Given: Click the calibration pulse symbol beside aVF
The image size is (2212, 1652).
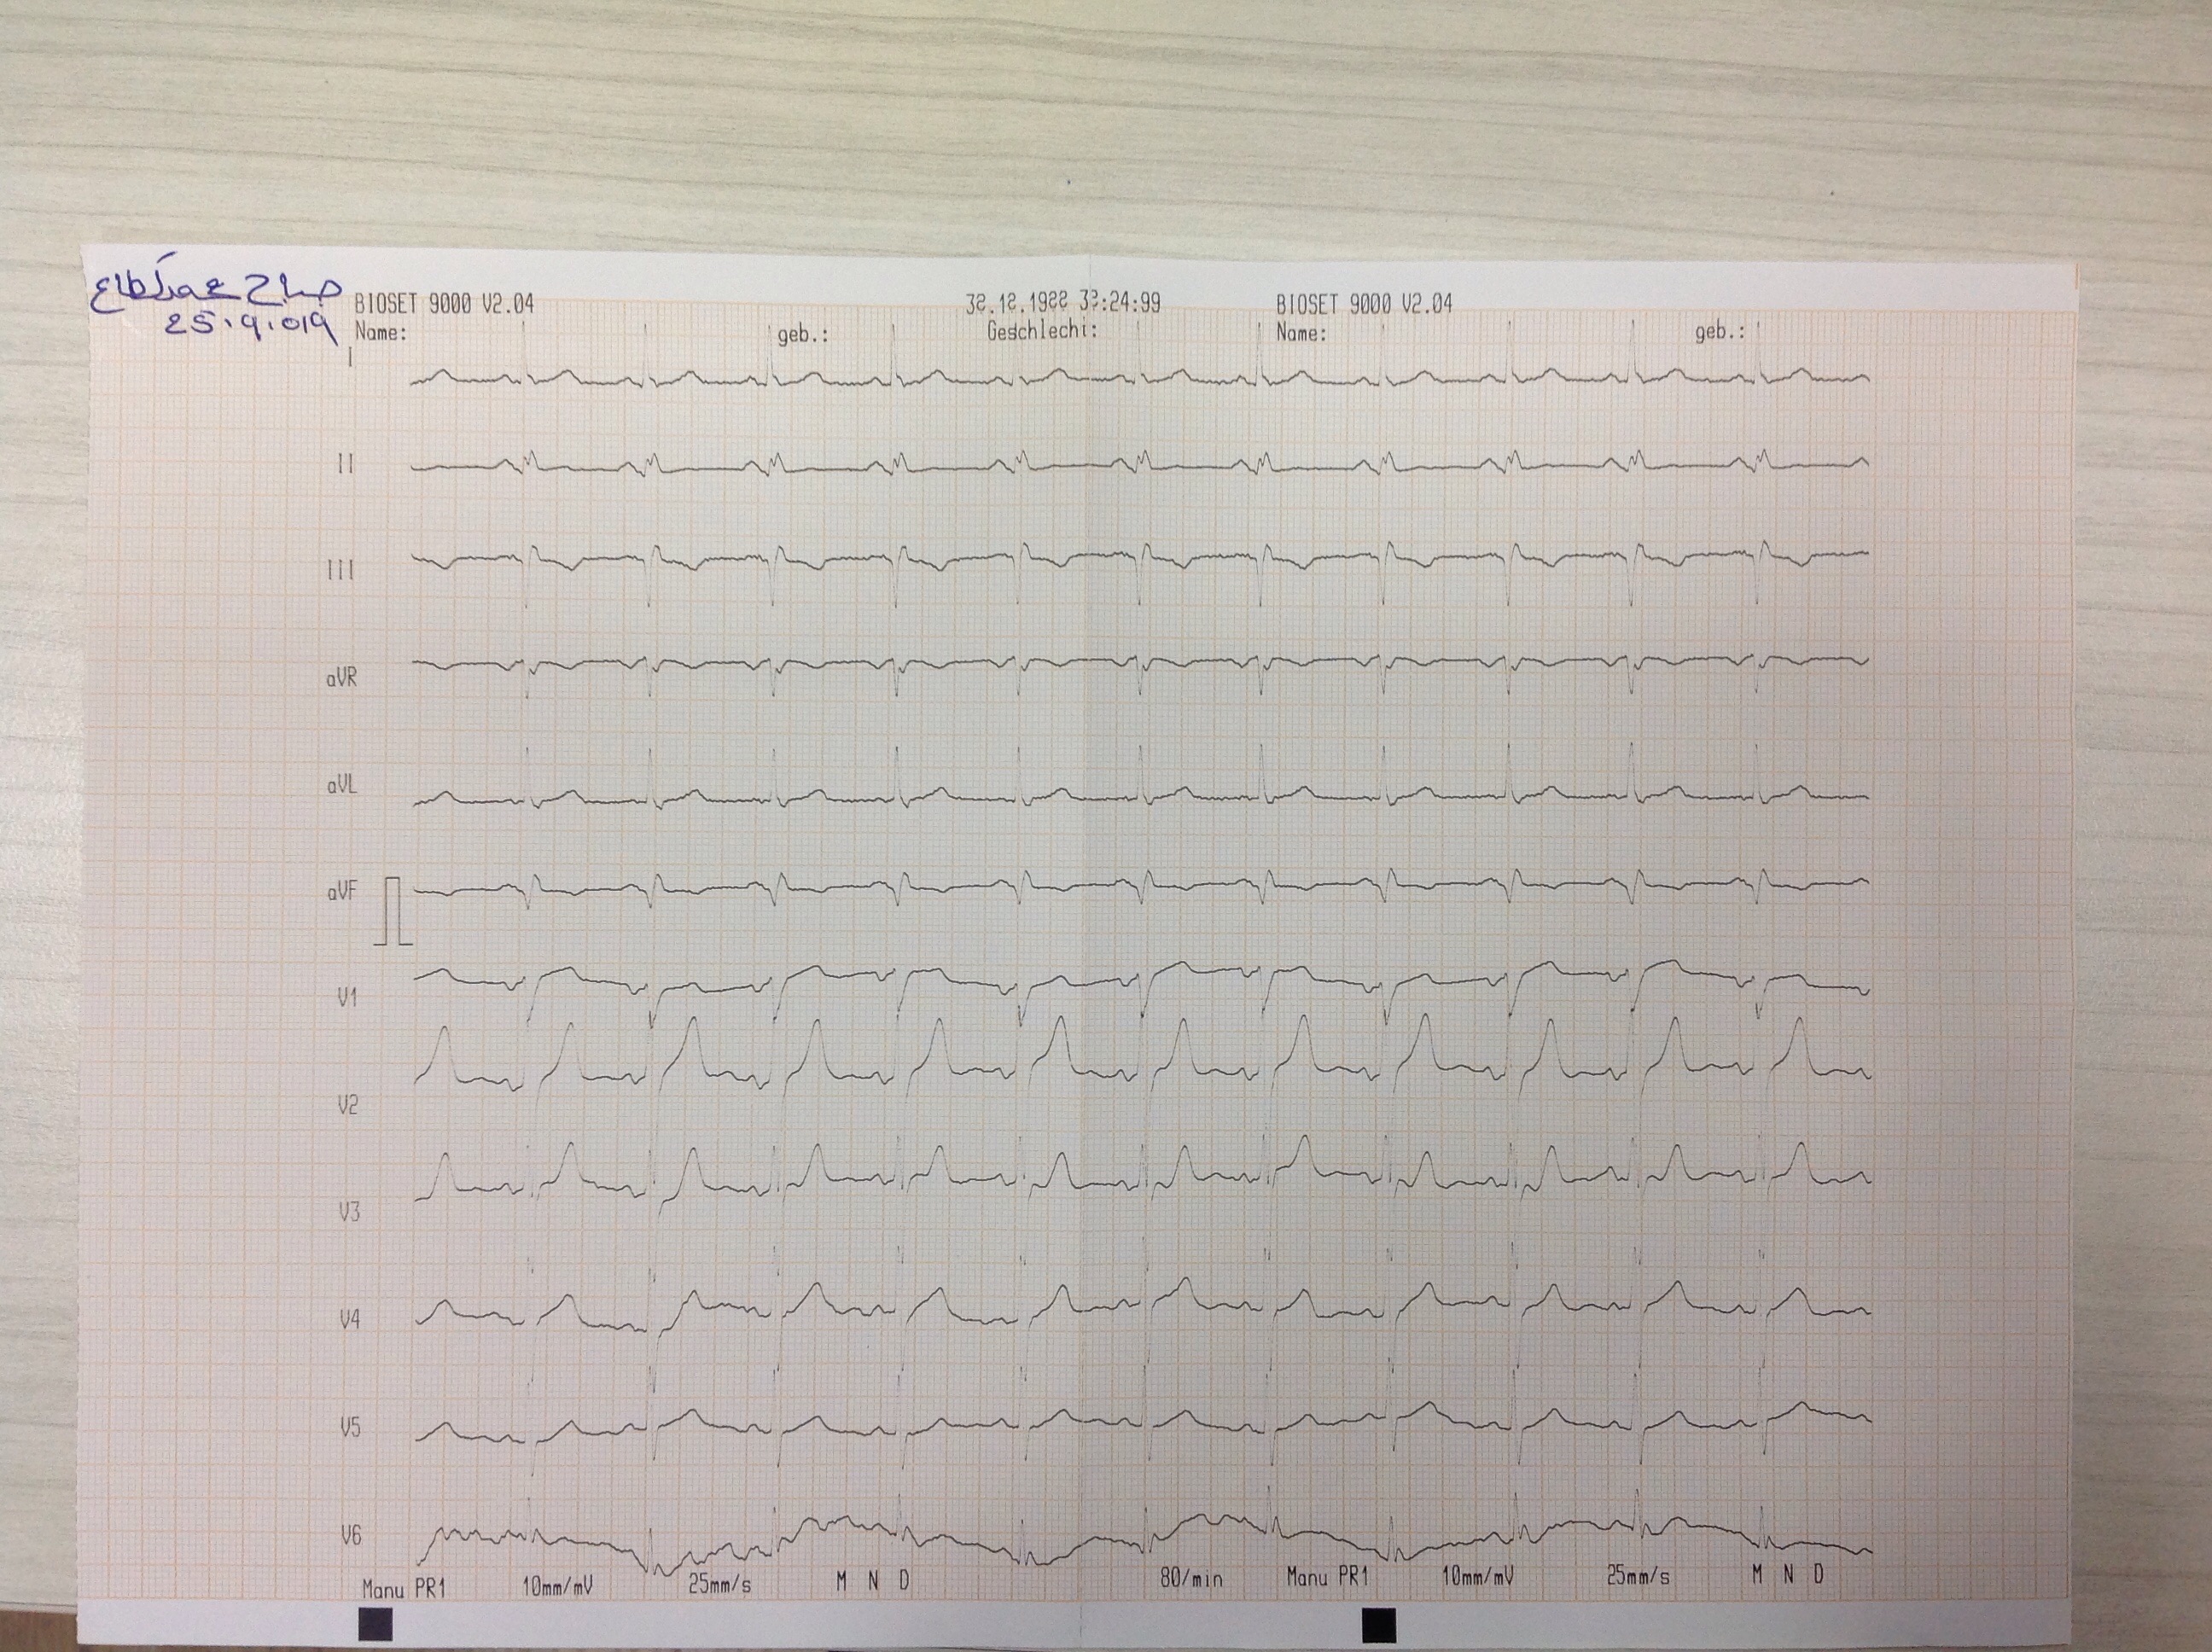Looking at the screenshot, I should click(393, 911).
